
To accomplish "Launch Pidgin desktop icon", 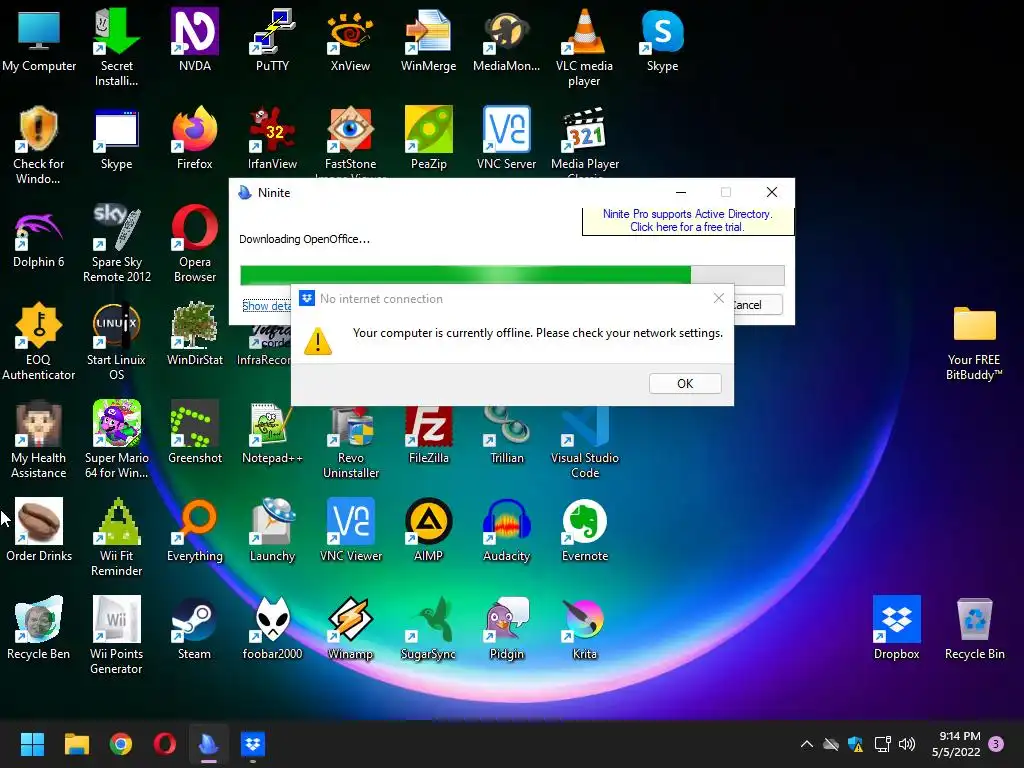I will (x=506, y=629).
